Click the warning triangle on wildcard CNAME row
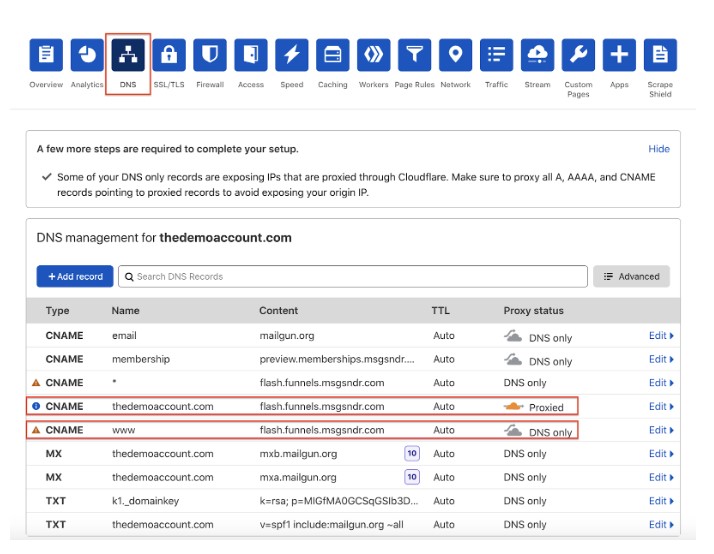 click(36, 383)
